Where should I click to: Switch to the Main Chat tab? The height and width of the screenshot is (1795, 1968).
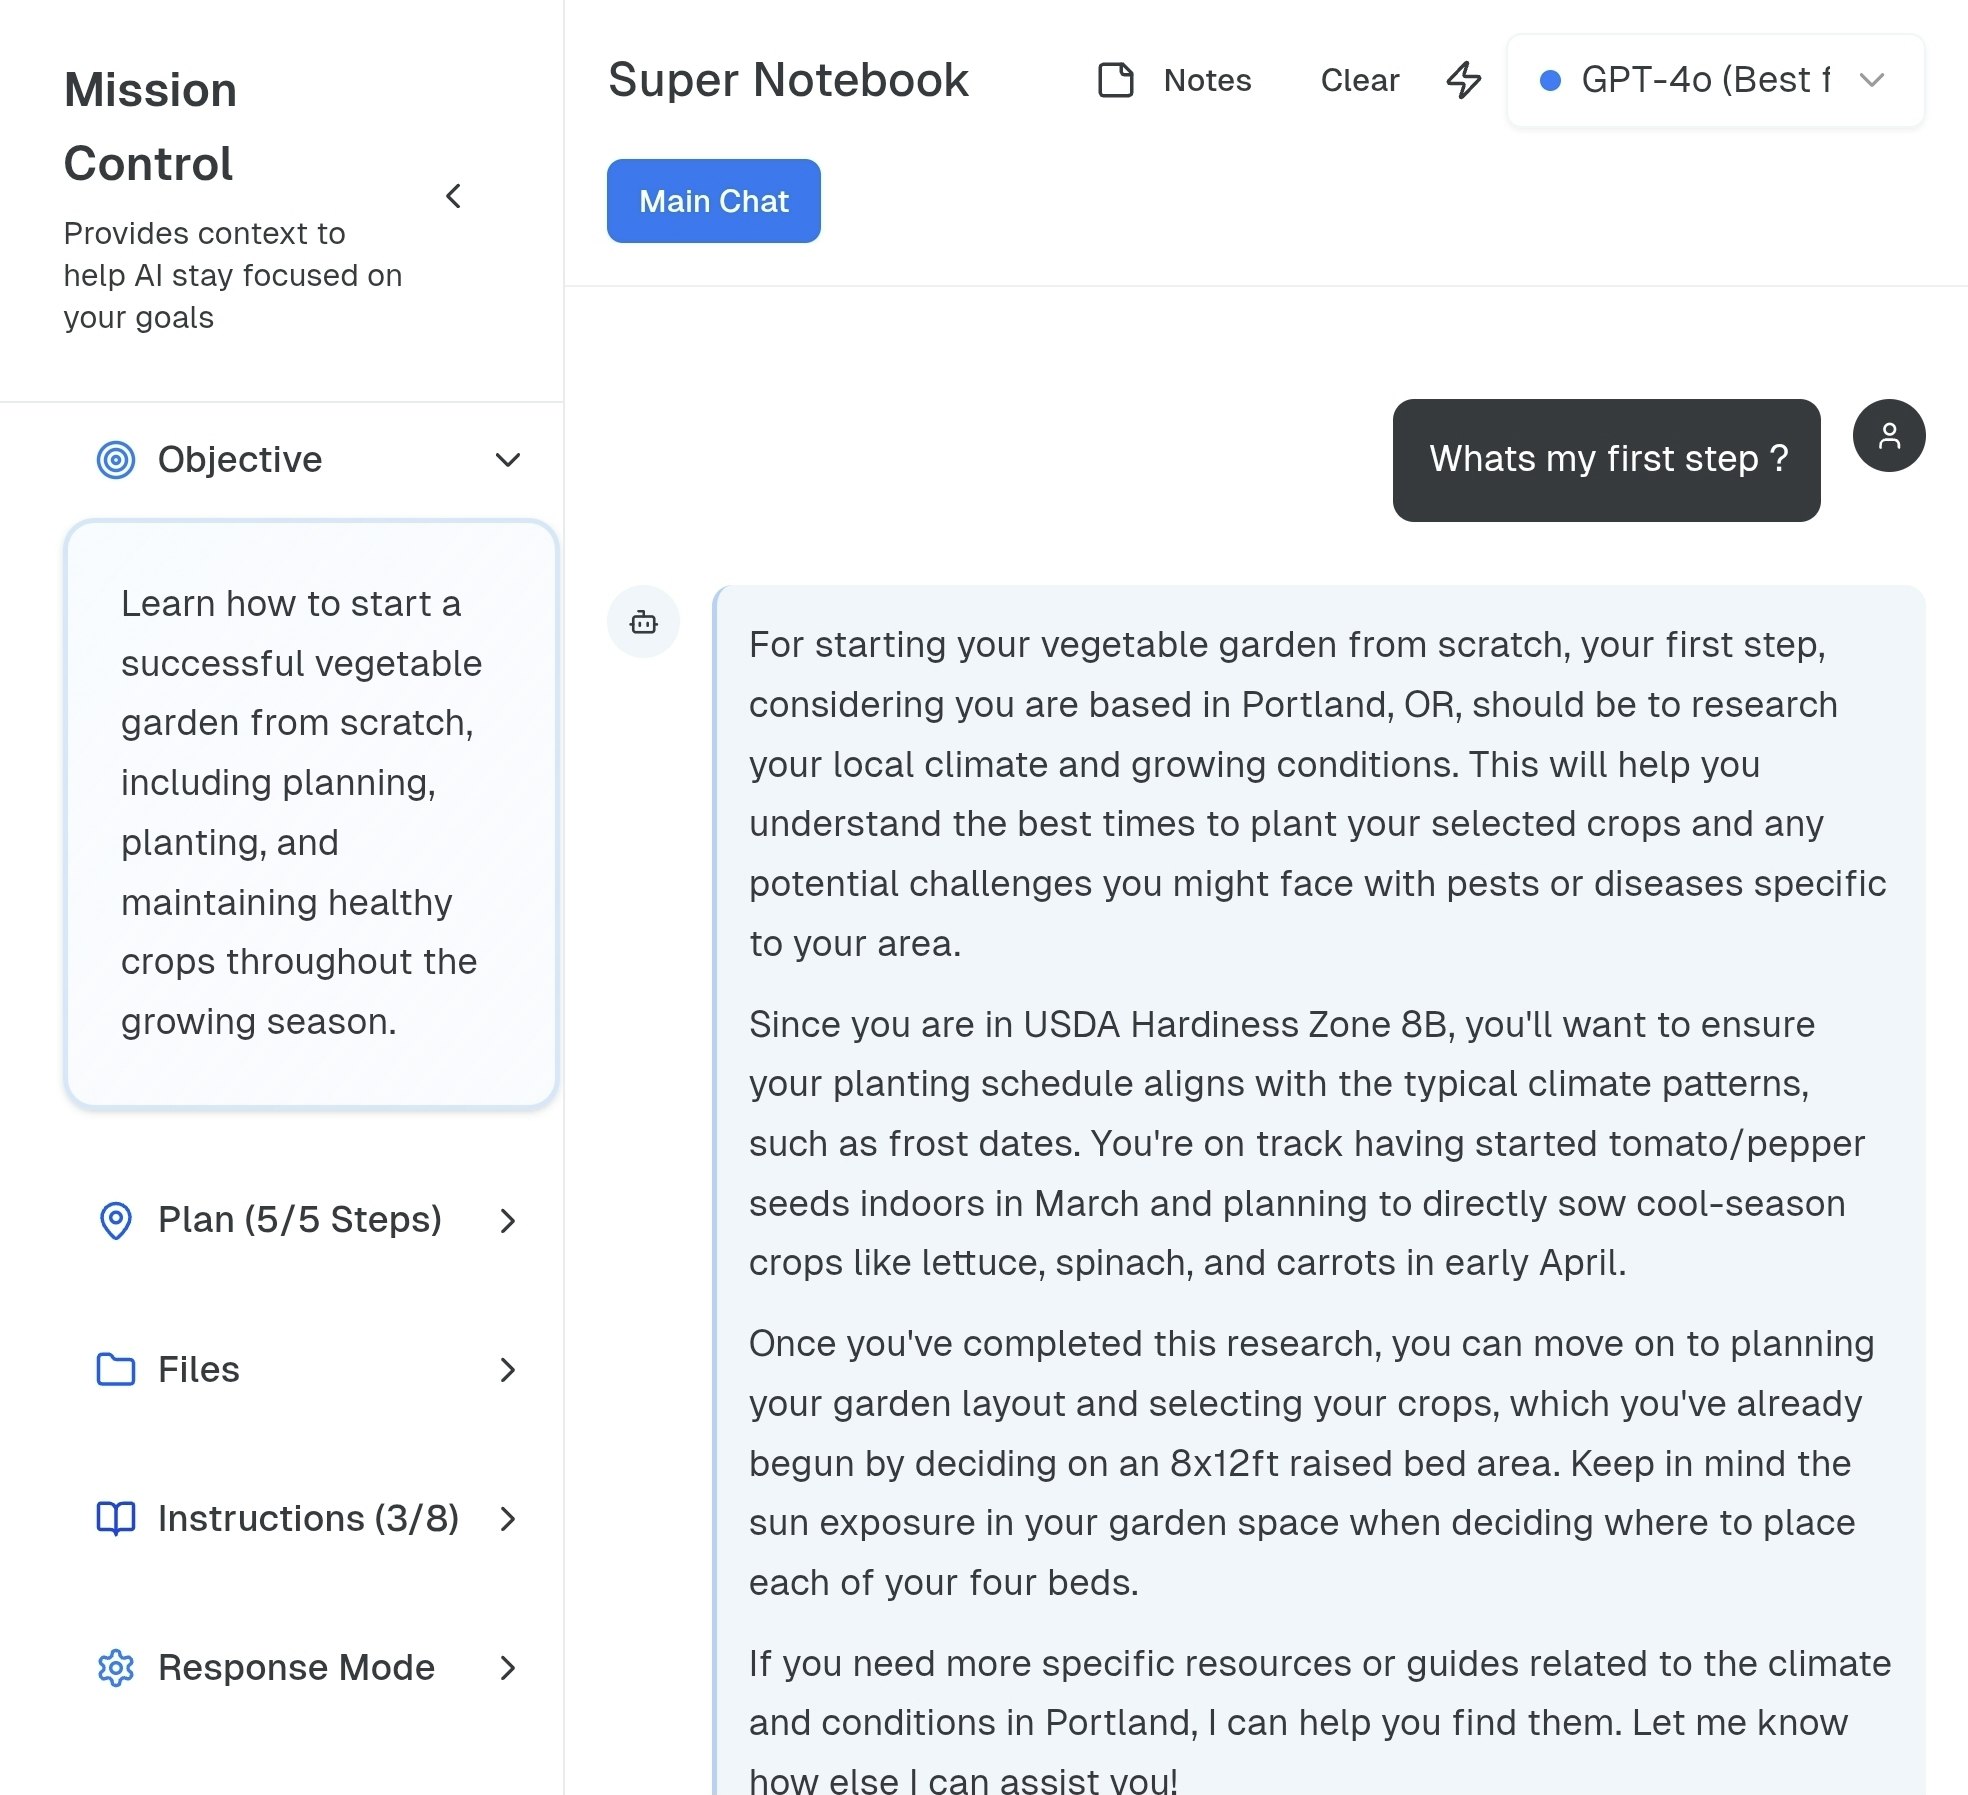pos(713,201)
